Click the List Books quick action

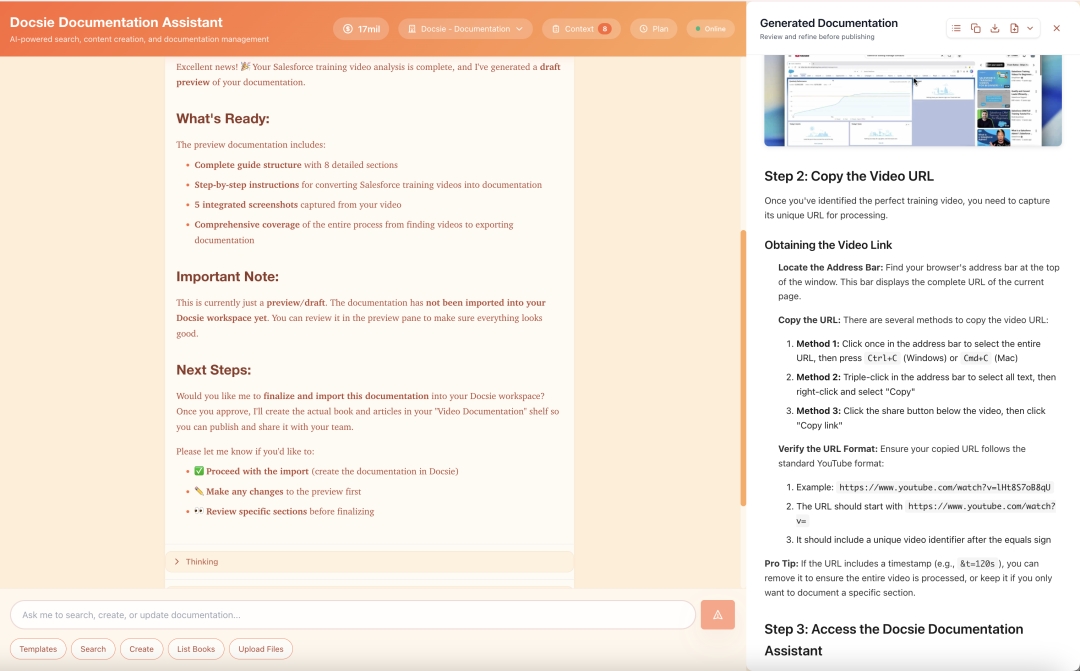[196, 649]
